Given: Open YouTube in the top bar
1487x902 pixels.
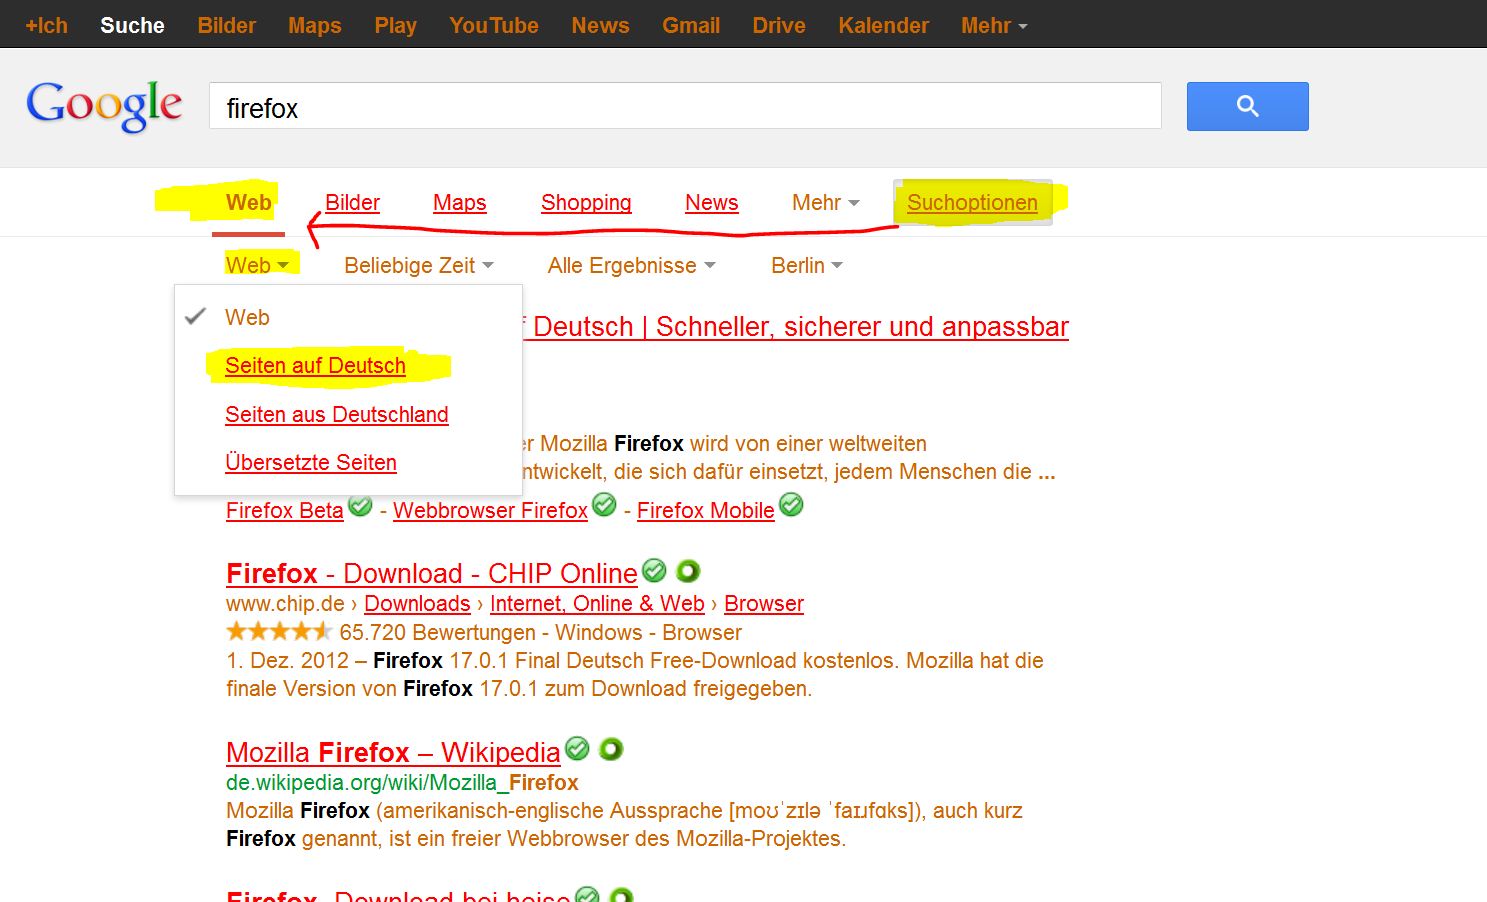Looking at the screenshot, I should (494, 25).
